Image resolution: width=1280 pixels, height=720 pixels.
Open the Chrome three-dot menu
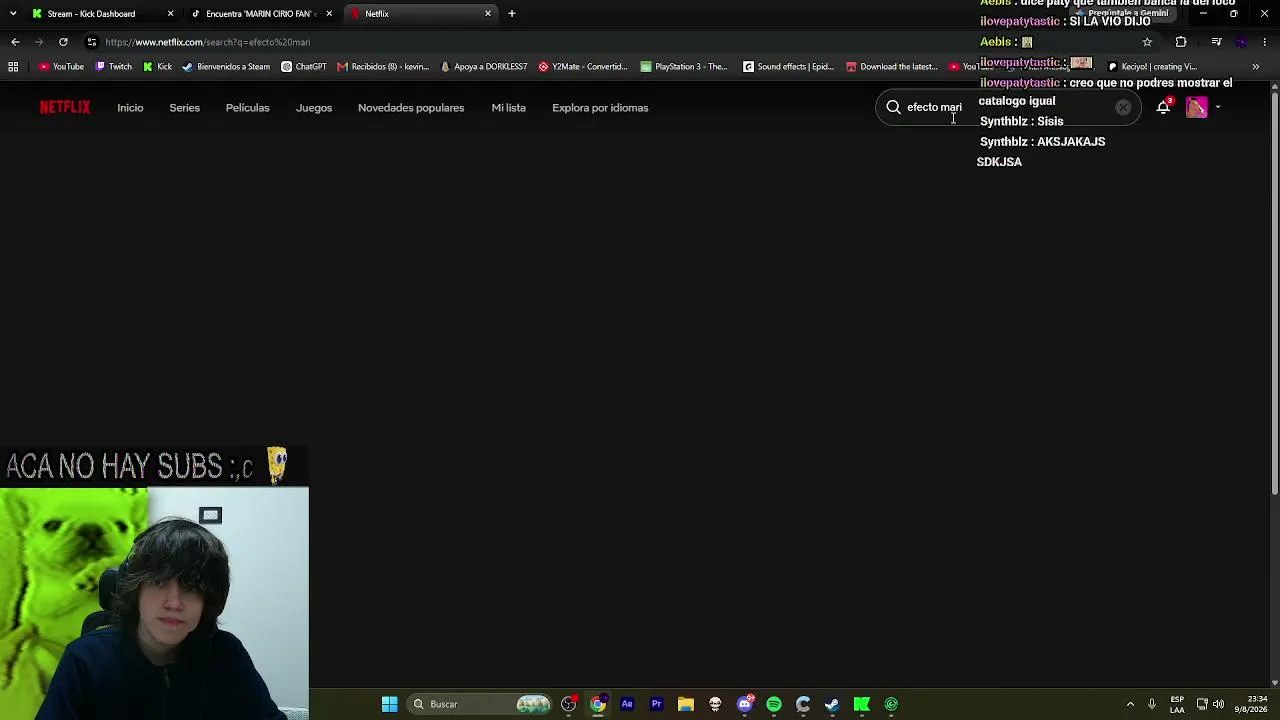click(x=1265, y=42)
